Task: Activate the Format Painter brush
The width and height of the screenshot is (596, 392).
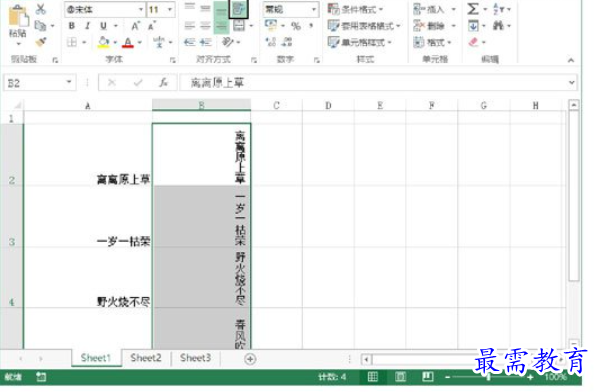Action: [x=41, y=42]
